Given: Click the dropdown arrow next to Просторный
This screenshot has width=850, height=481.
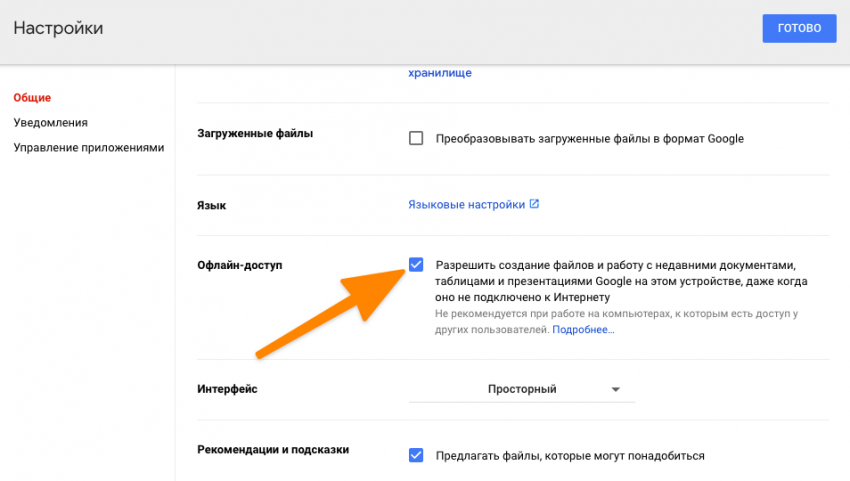Looking at the screenshot, I should tap(615, 389).
